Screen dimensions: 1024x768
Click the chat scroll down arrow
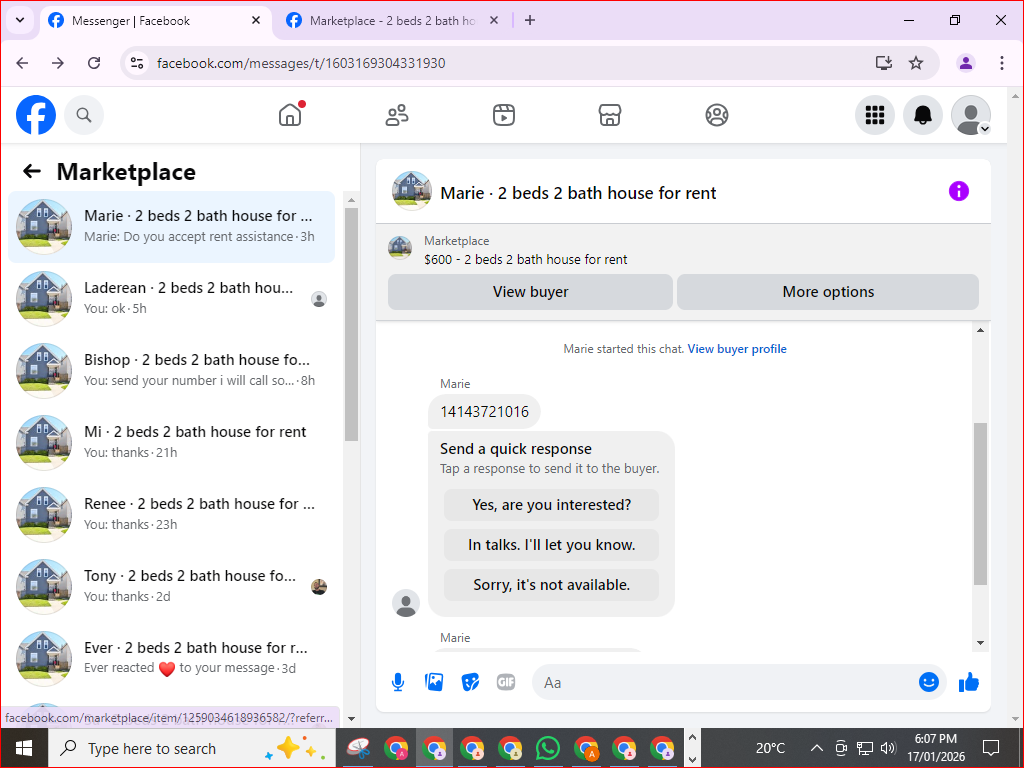(x=980, y=643)
